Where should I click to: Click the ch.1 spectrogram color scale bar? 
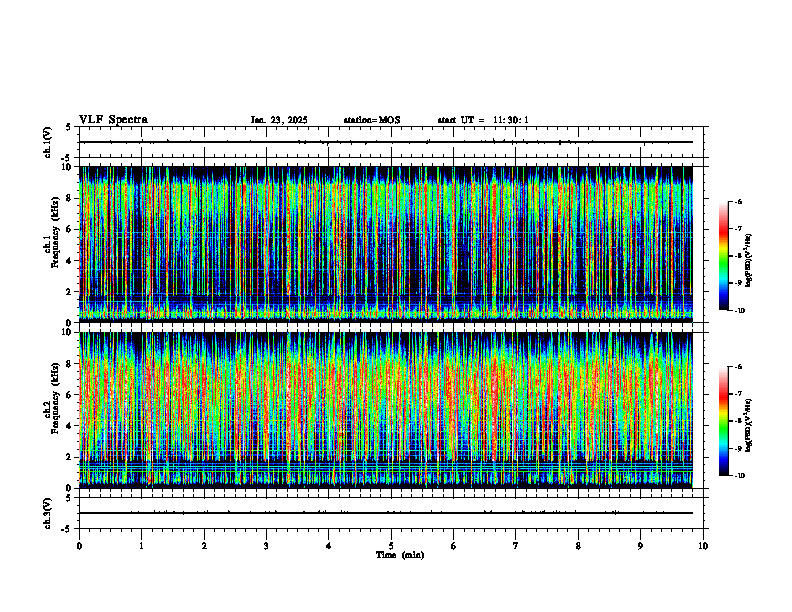pyautogui.click(x=723, y=256)
